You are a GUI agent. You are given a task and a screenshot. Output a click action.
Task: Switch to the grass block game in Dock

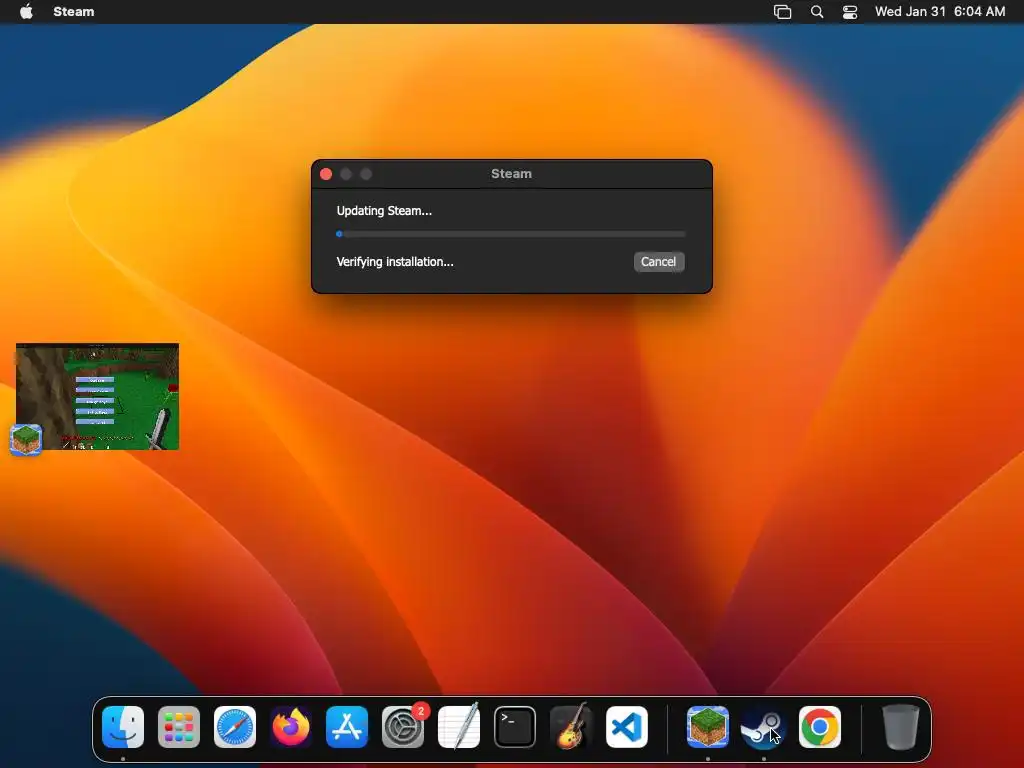click(x=708, y=727)
